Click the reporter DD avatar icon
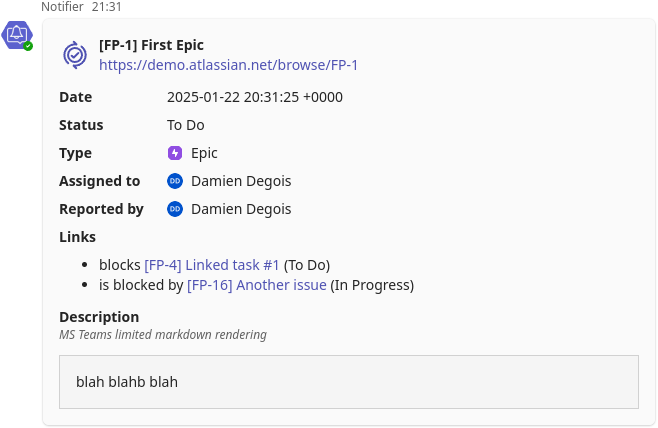 click(x=175, y=209)
